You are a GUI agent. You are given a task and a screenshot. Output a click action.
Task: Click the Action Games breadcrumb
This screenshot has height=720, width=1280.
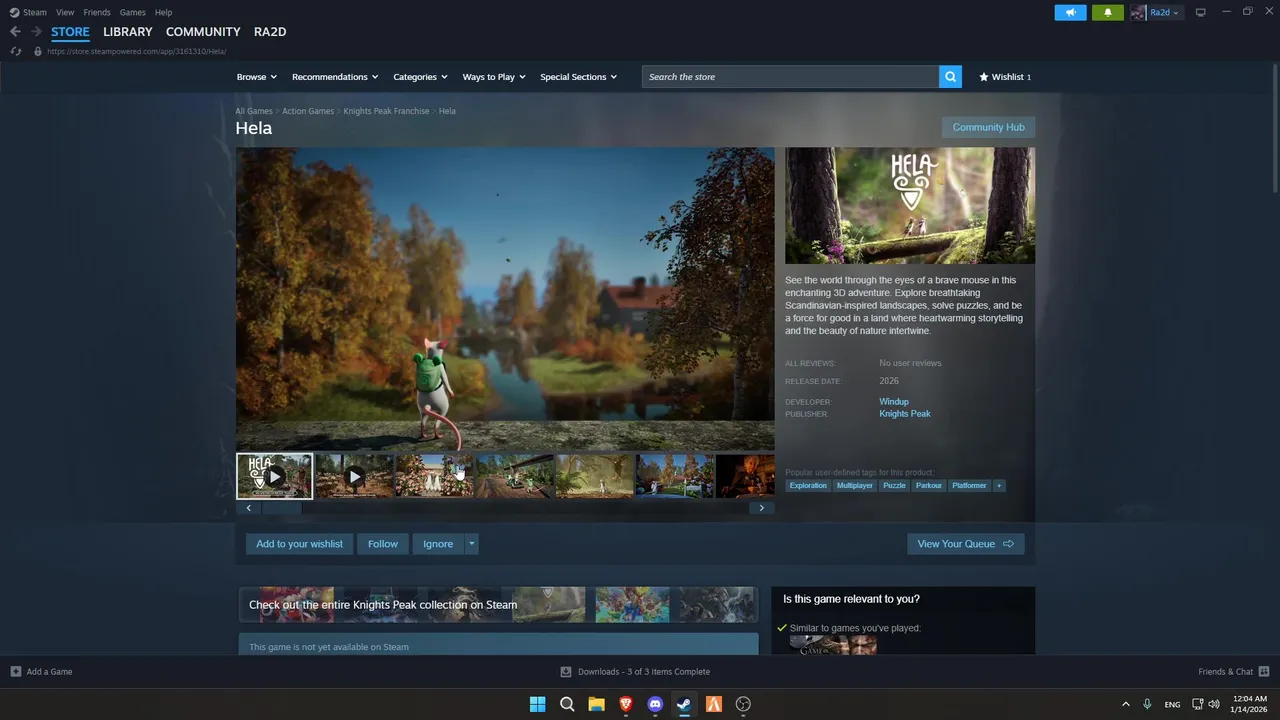tap(308, 111)
